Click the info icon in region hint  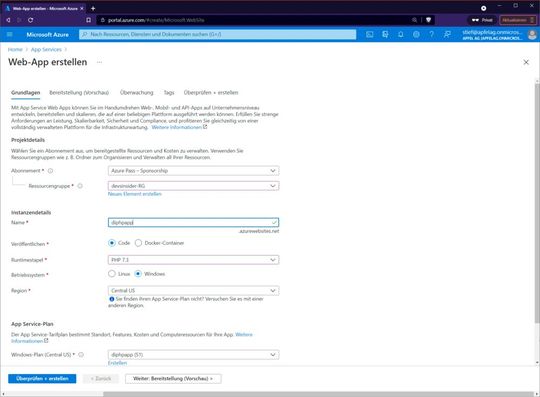tap(112, 299)
